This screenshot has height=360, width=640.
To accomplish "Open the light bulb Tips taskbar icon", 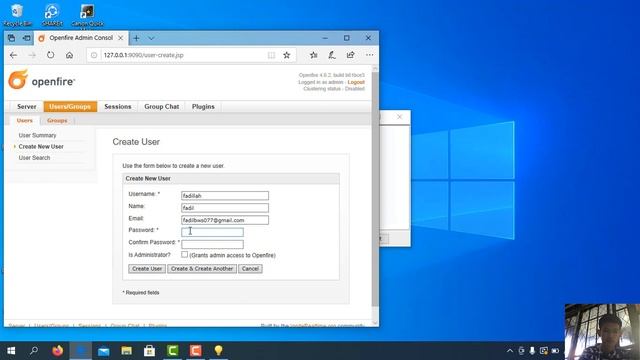I will [218, 351].
